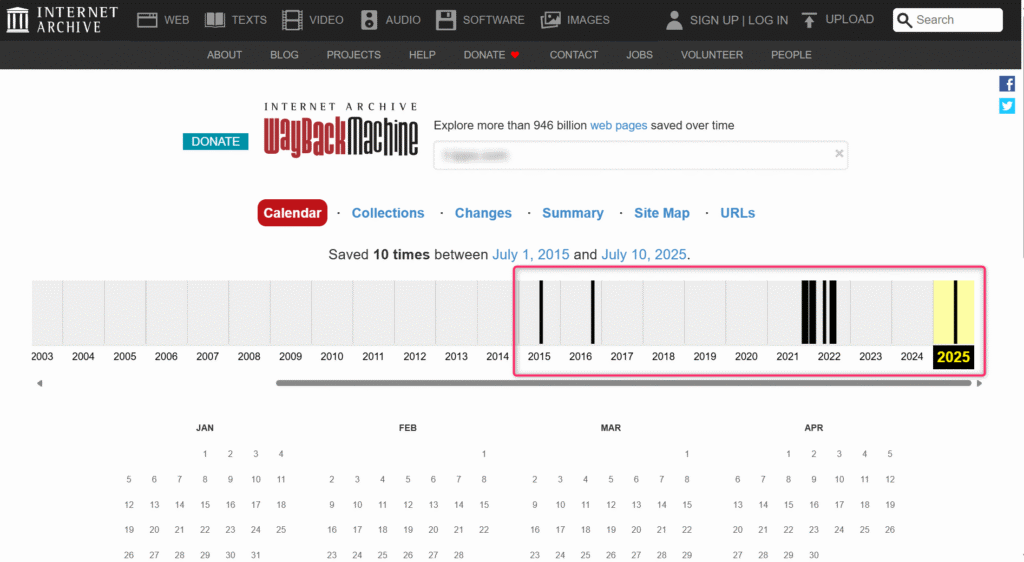Viewport: 1024px width, 562px height.
Task: Click the FEB month heading
Action: [x=408, y=428]
